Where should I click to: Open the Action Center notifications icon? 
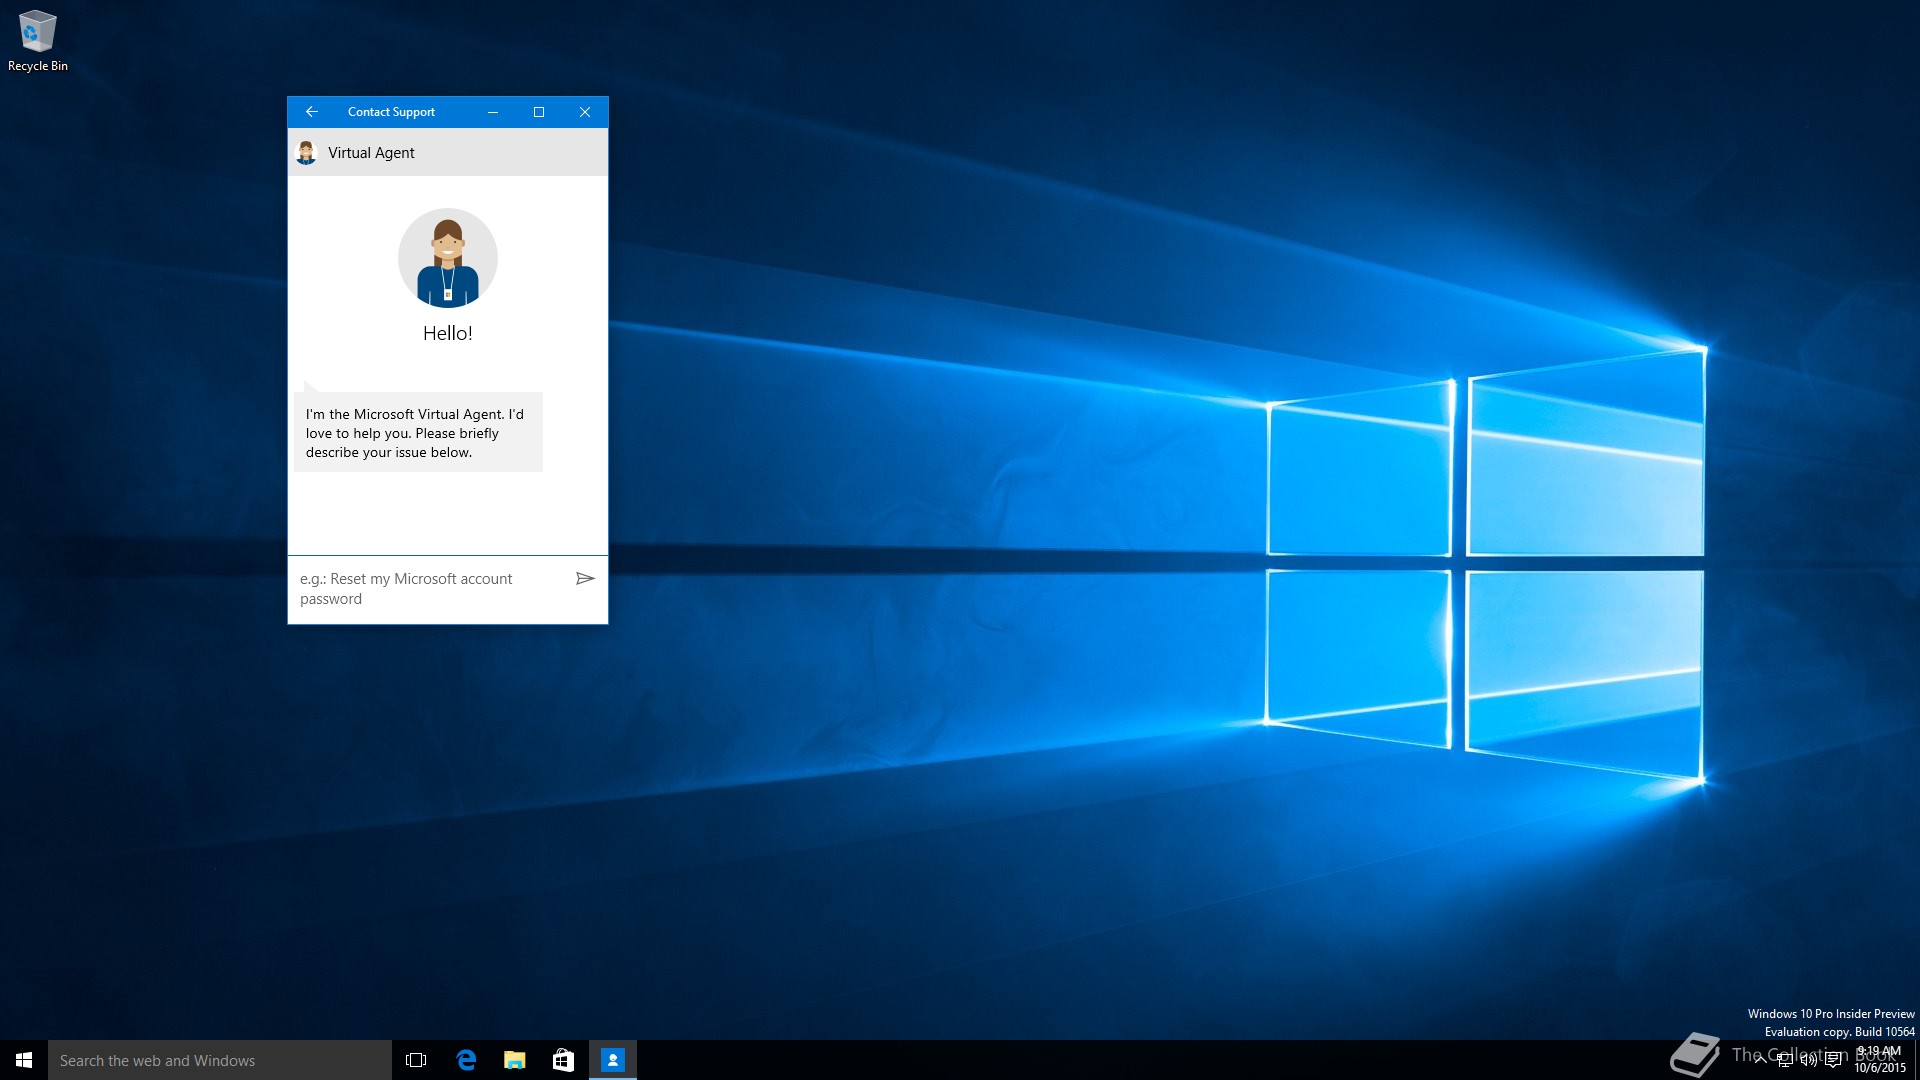1833,1061
